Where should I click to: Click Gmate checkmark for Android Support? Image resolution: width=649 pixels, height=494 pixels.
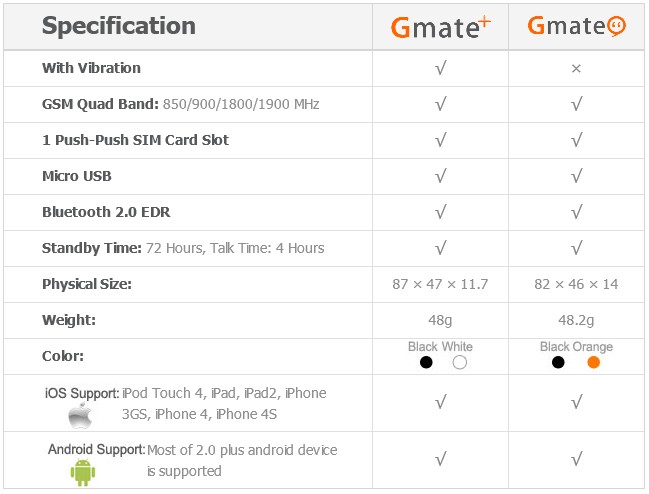click(577, 459)
